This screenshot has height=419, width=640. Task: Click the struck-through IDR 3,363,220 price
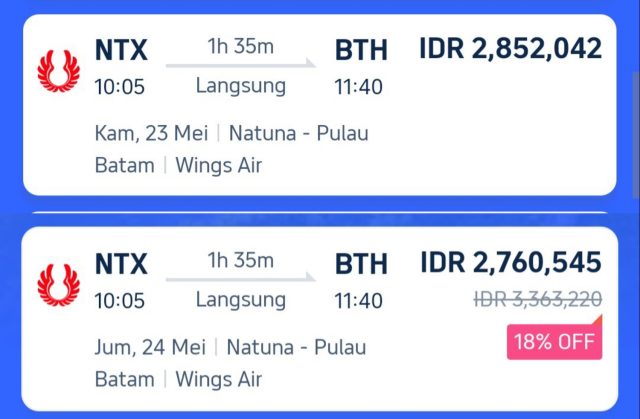(538, 299)
